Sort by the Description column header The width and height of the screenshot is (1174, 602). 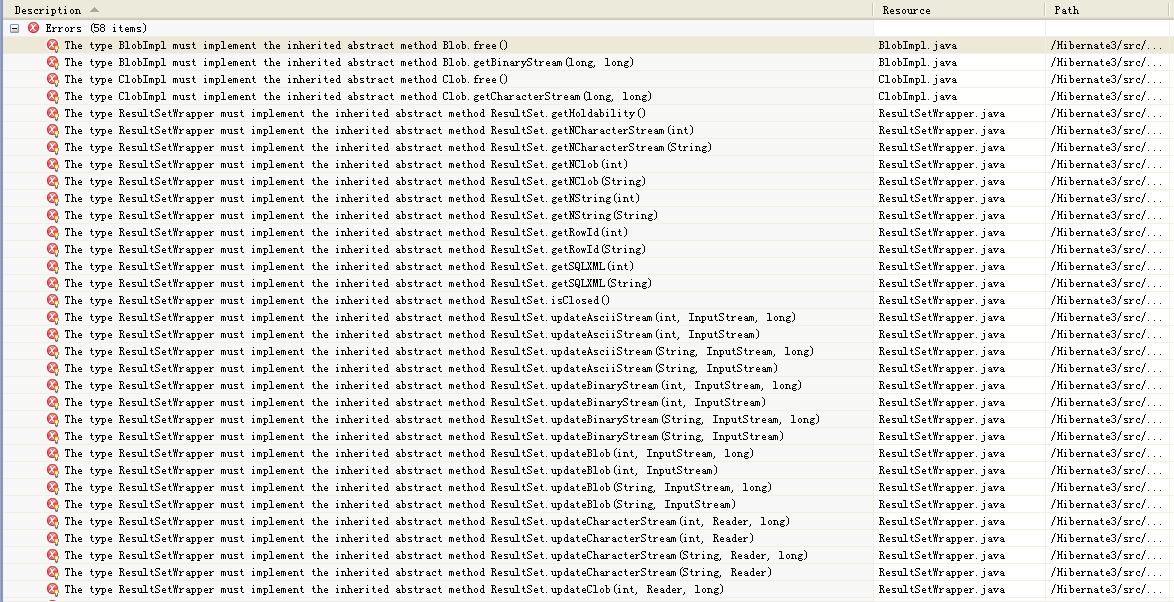pyautogui.click(x=48, y=10)
